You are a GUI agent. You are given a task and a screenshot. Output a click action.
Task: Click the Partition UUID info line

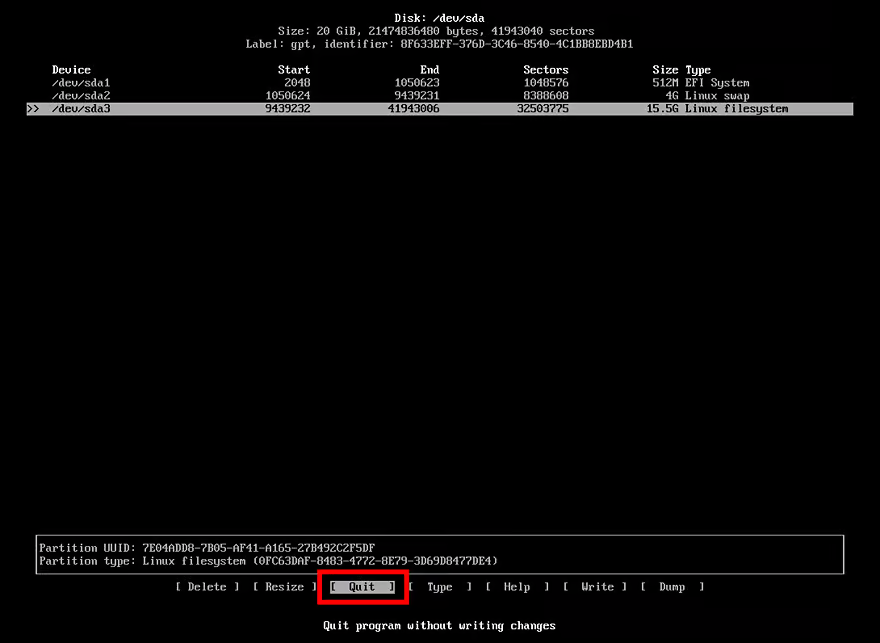click(x=207, y=548)
